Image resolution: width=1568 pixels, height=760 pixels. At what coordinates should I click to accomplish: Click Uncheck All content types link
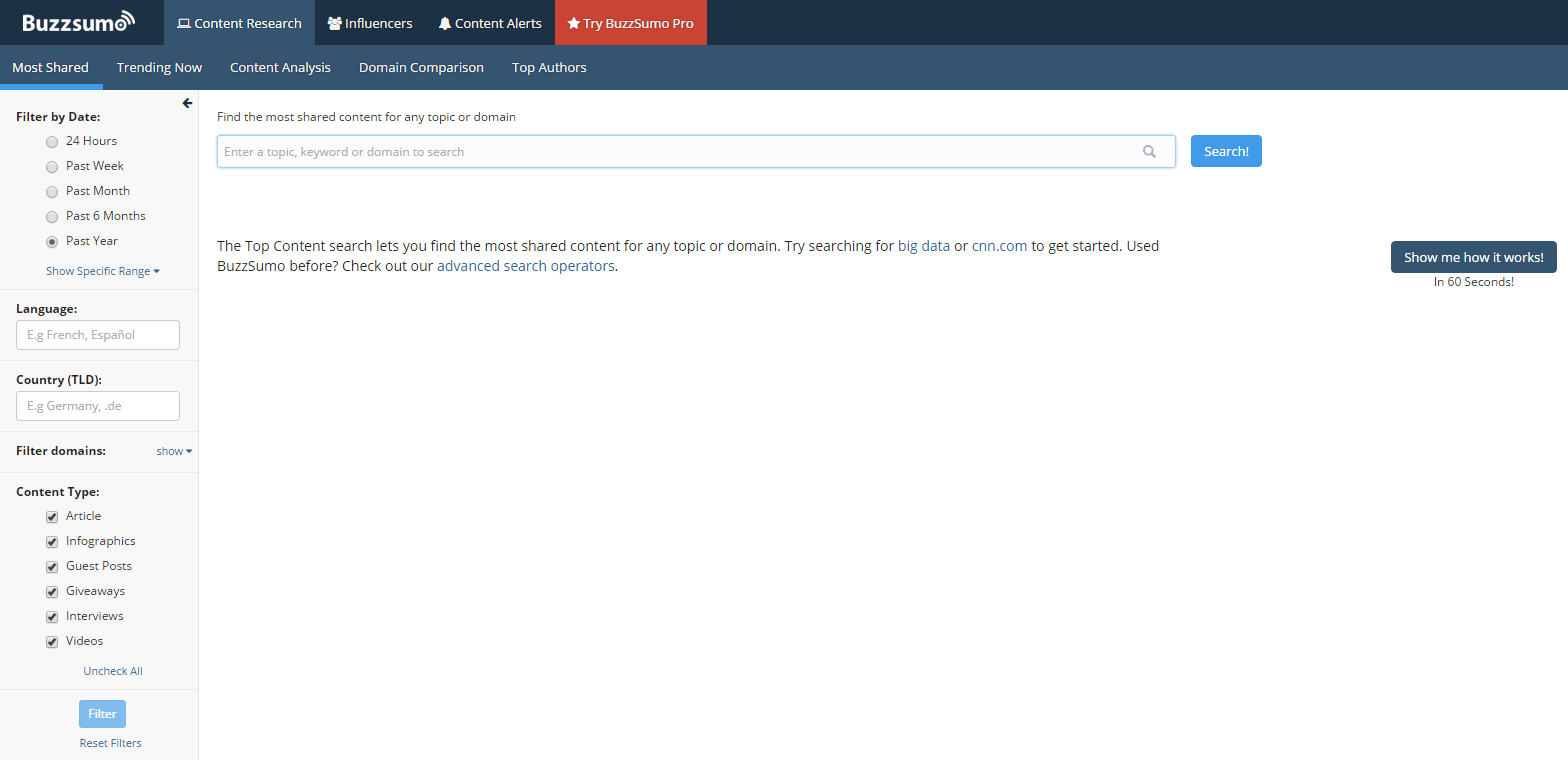point(113,671)
